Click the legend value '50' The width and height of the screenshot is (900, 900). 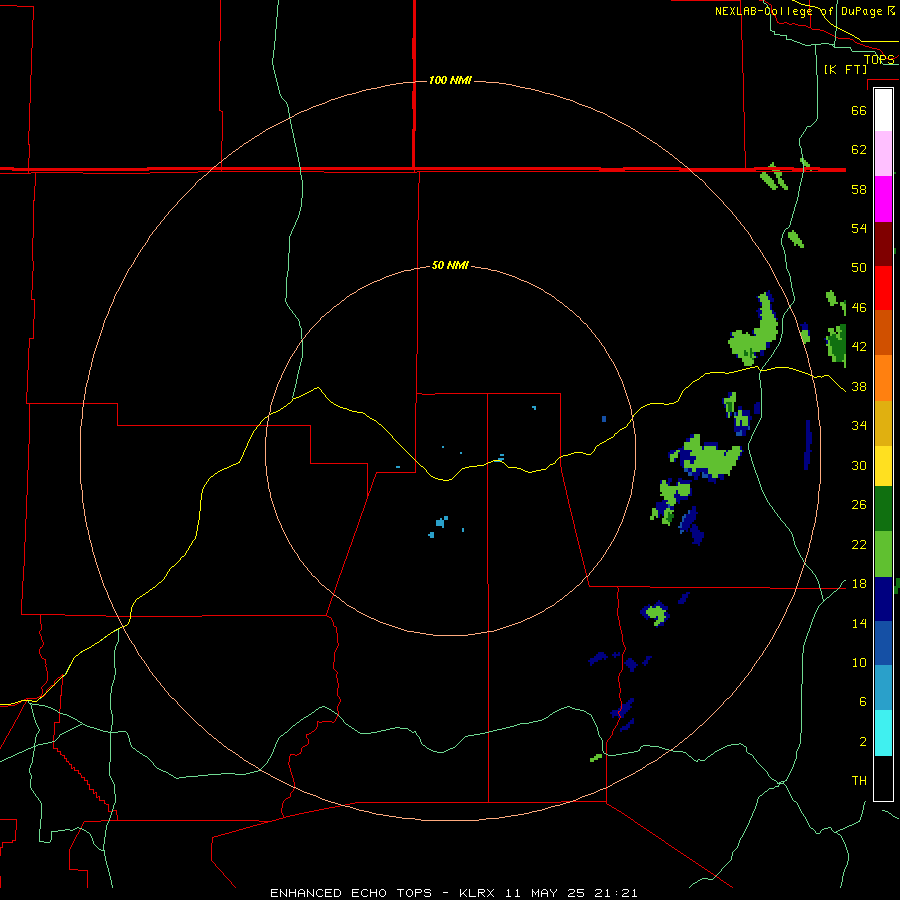[x=859, y=267]
